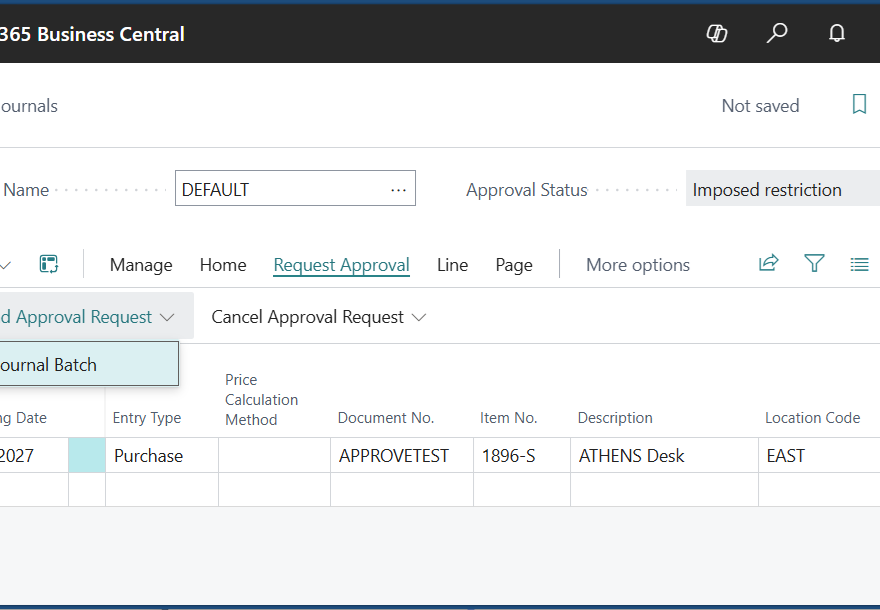
Task: Open the Line menu
Action: 452,265
